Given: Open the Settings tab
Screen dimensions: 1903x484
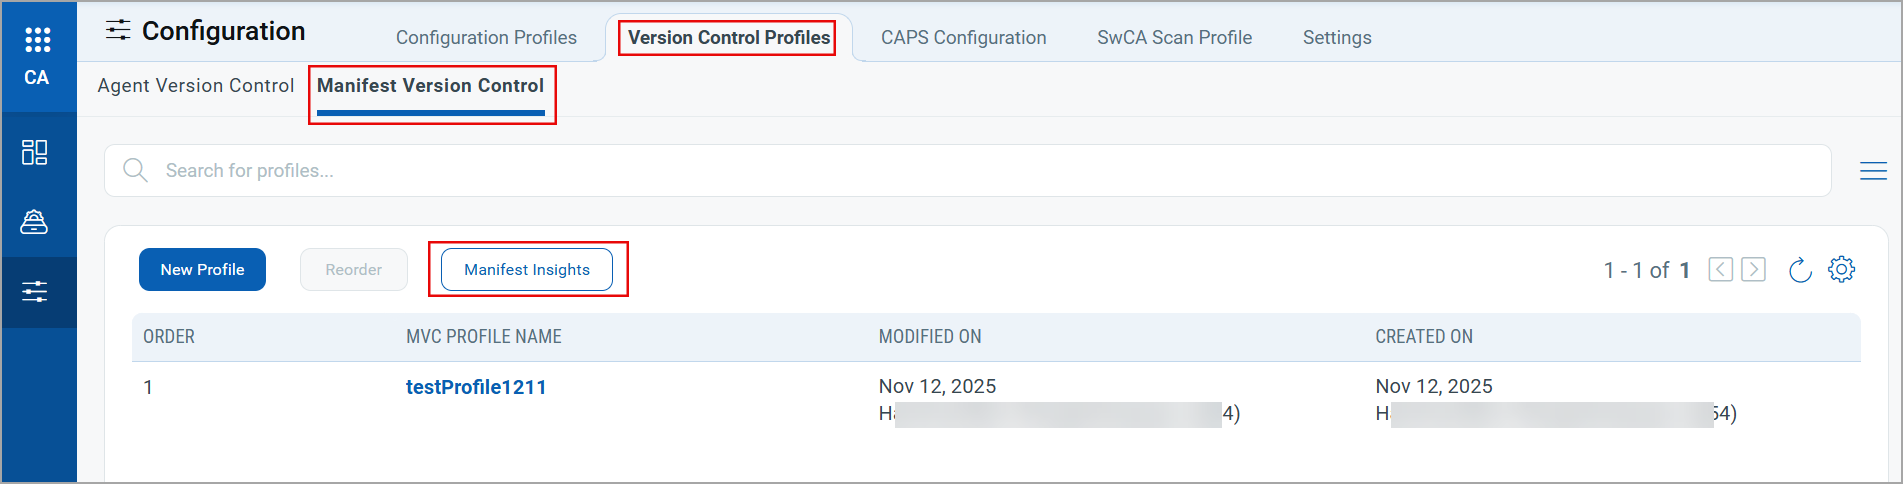Looking at the screenshot, I should coord(1336,38).
